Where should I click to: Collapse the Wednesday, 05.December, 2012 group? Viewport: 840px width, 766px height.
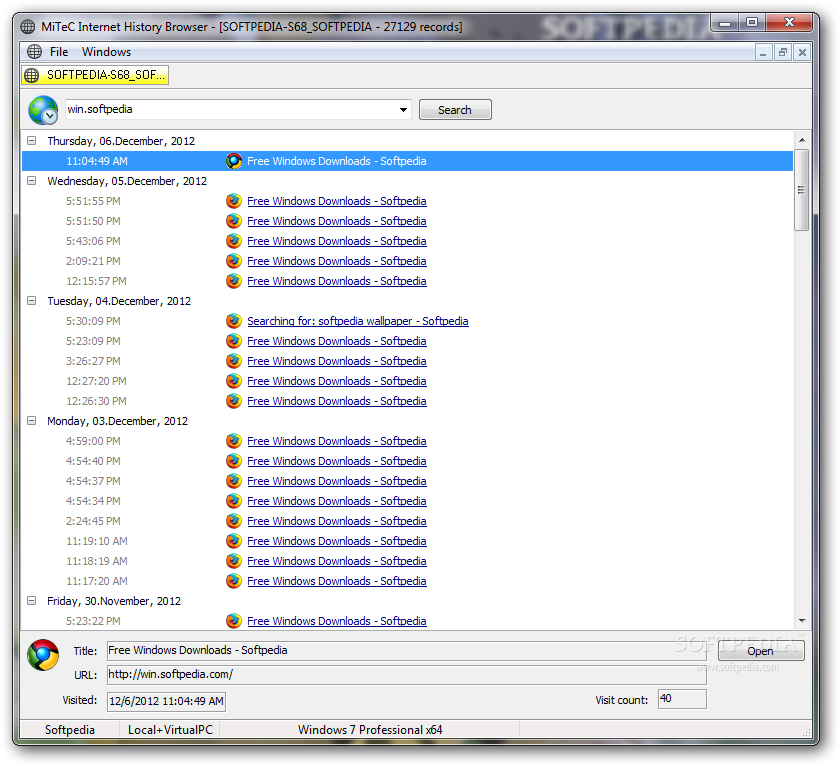(x=32, y=181)
